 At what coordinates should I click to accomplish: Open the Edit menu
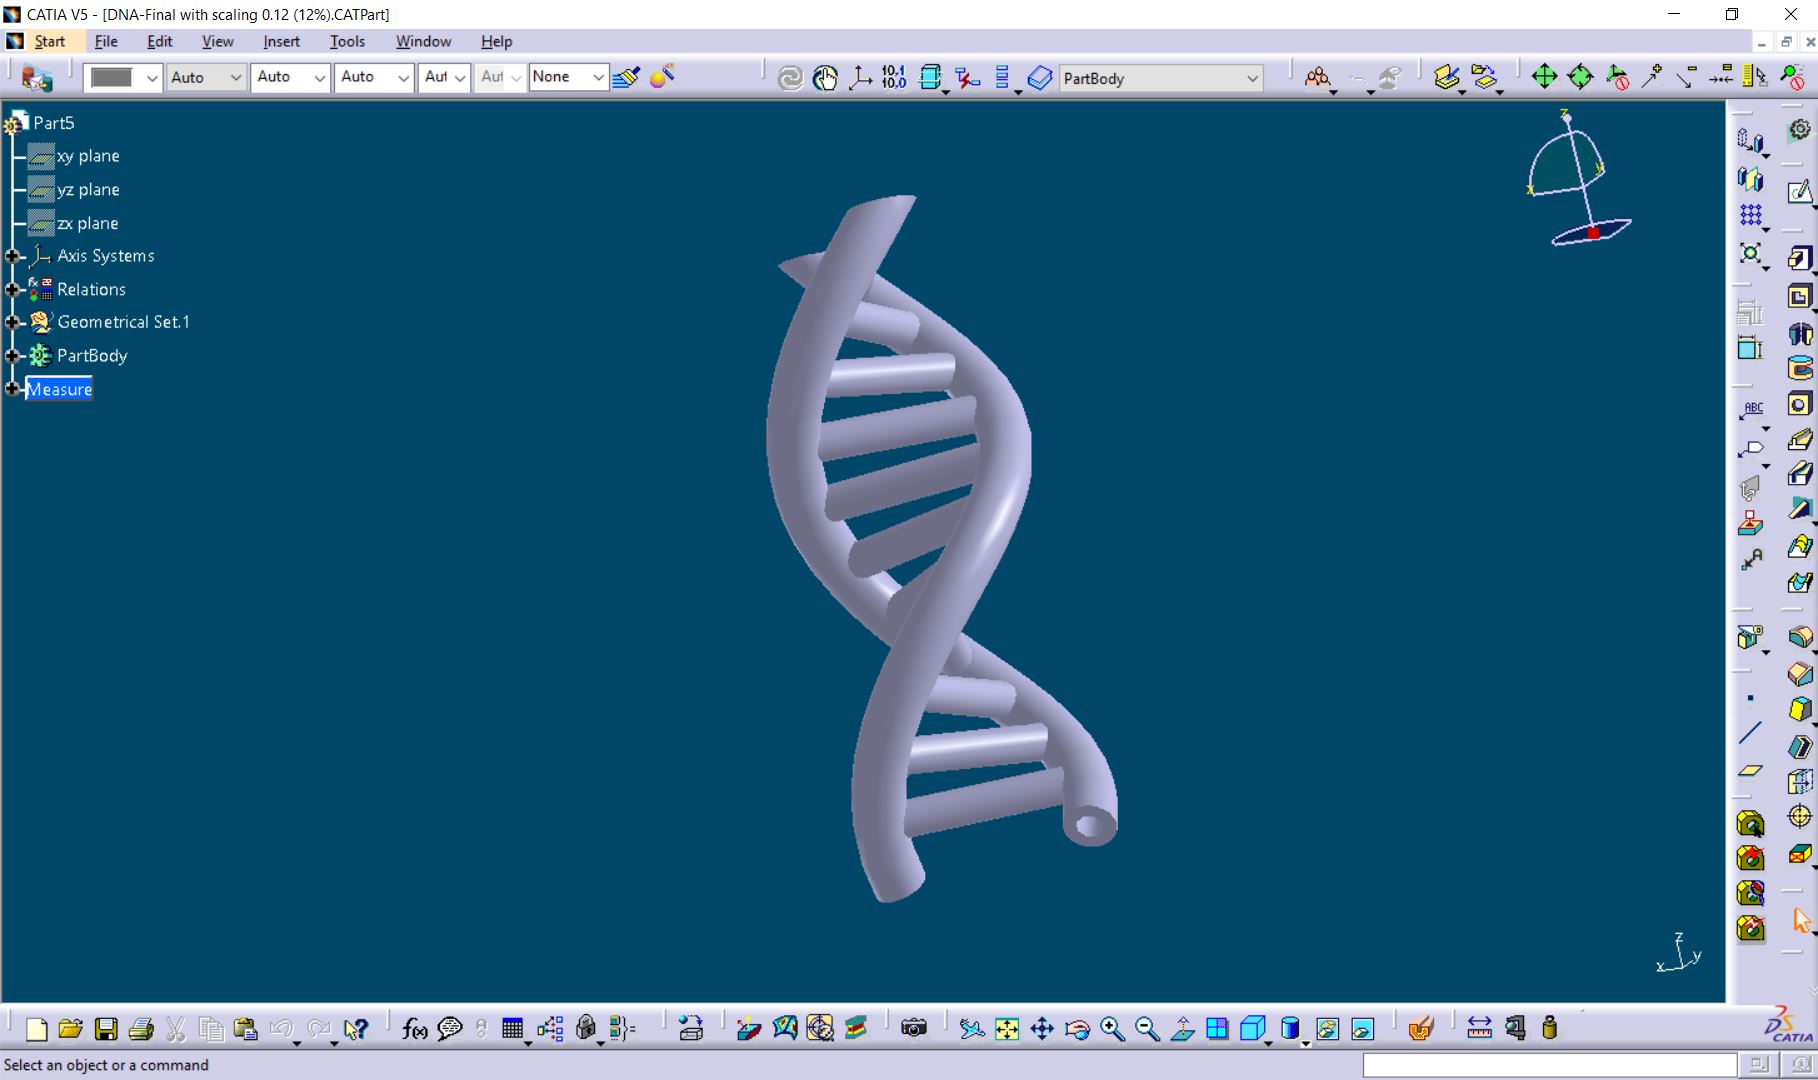click(160, 41)
